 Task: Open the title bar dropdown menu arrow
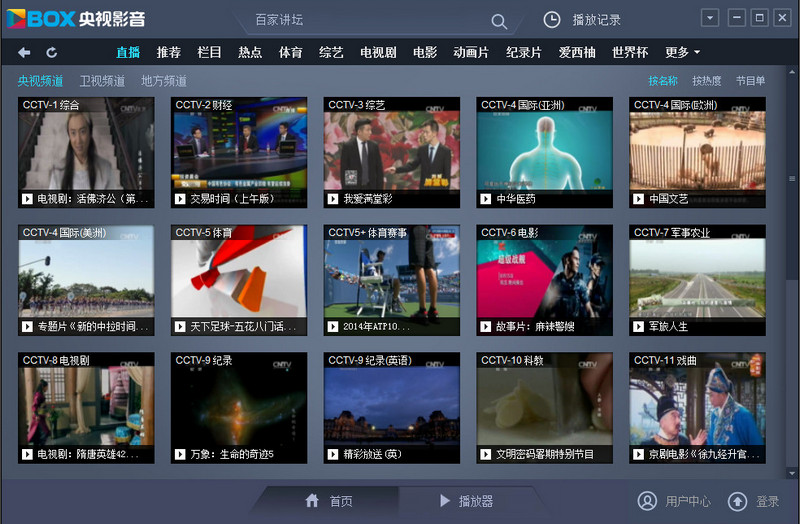[710, 18]
